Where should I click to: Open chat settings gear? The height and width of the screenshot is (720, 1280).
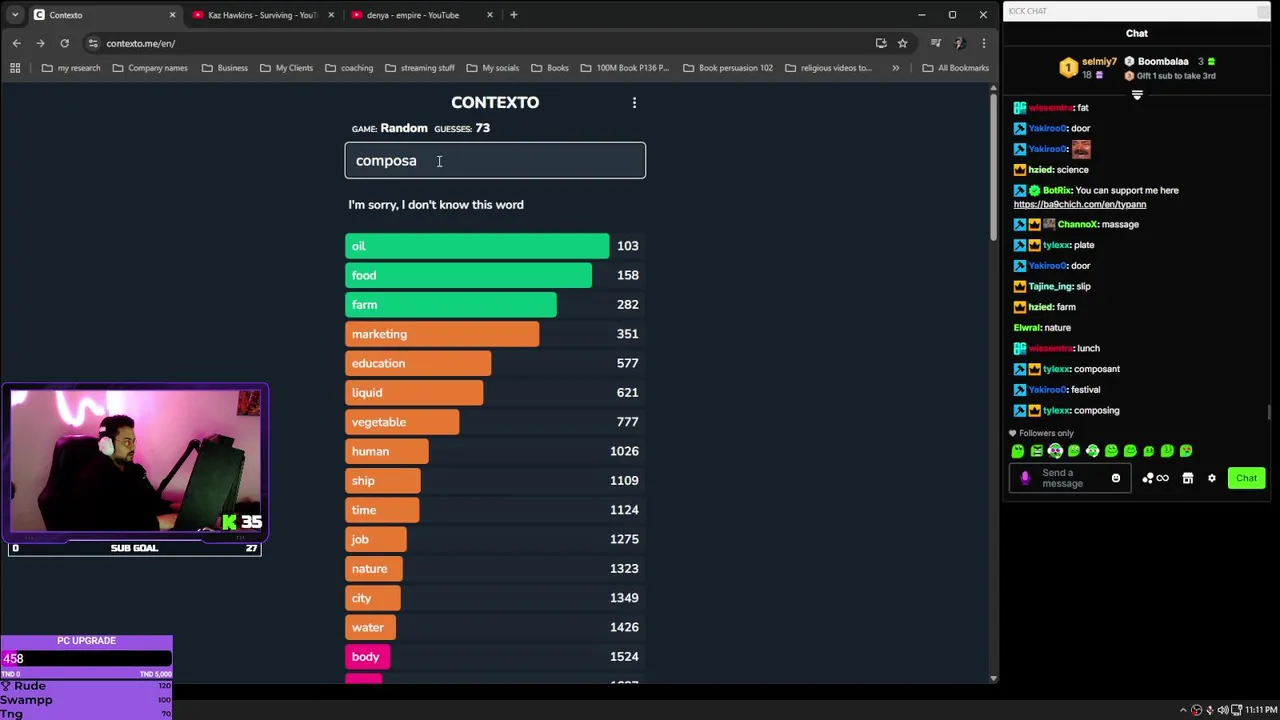(1212, 478)
